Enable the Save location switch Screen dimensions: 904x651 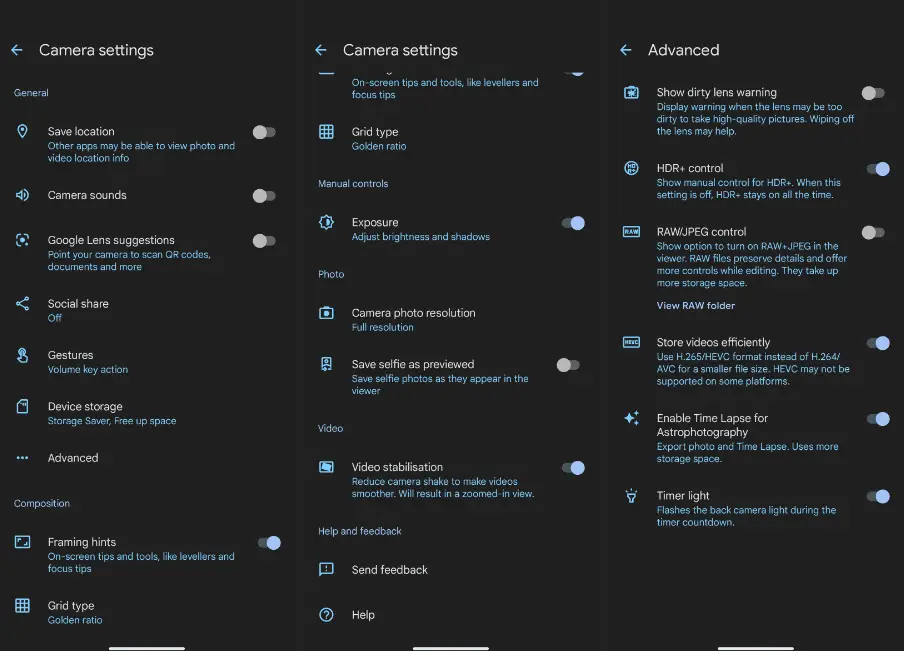click(x=264, y=132)
